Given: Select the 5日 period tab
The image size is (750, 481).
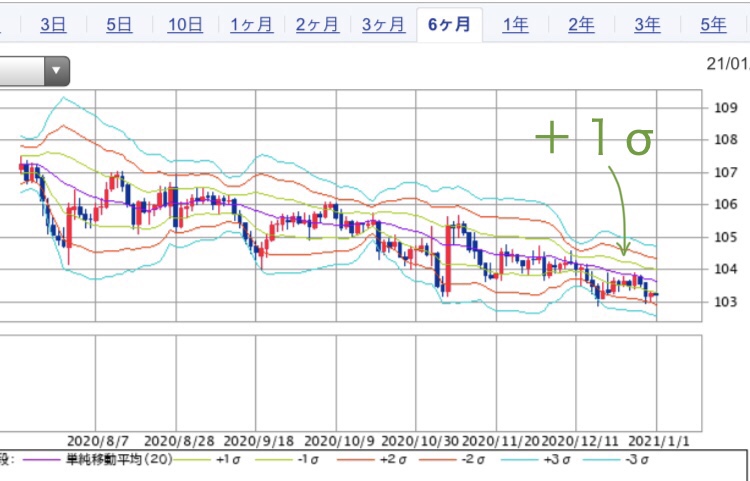Looking at the screenshot, I should [119, 24].
